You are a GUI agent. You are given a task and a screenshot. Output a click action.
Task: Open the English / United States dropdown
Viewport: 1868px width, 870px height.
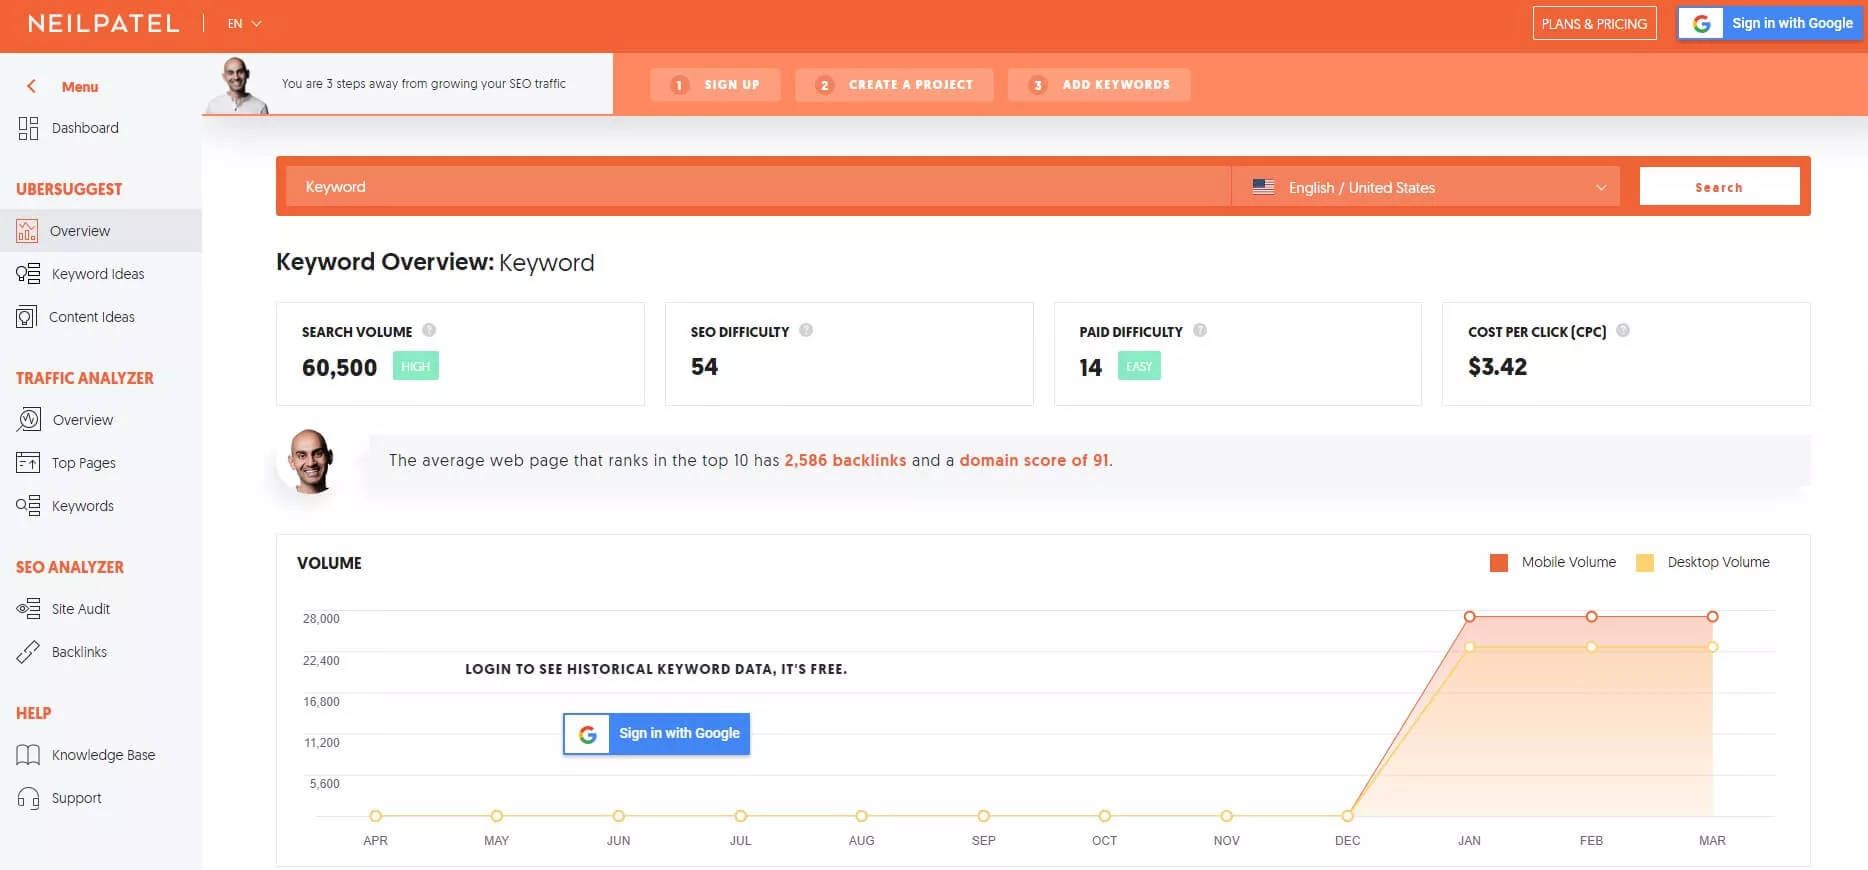point(1426,187)
